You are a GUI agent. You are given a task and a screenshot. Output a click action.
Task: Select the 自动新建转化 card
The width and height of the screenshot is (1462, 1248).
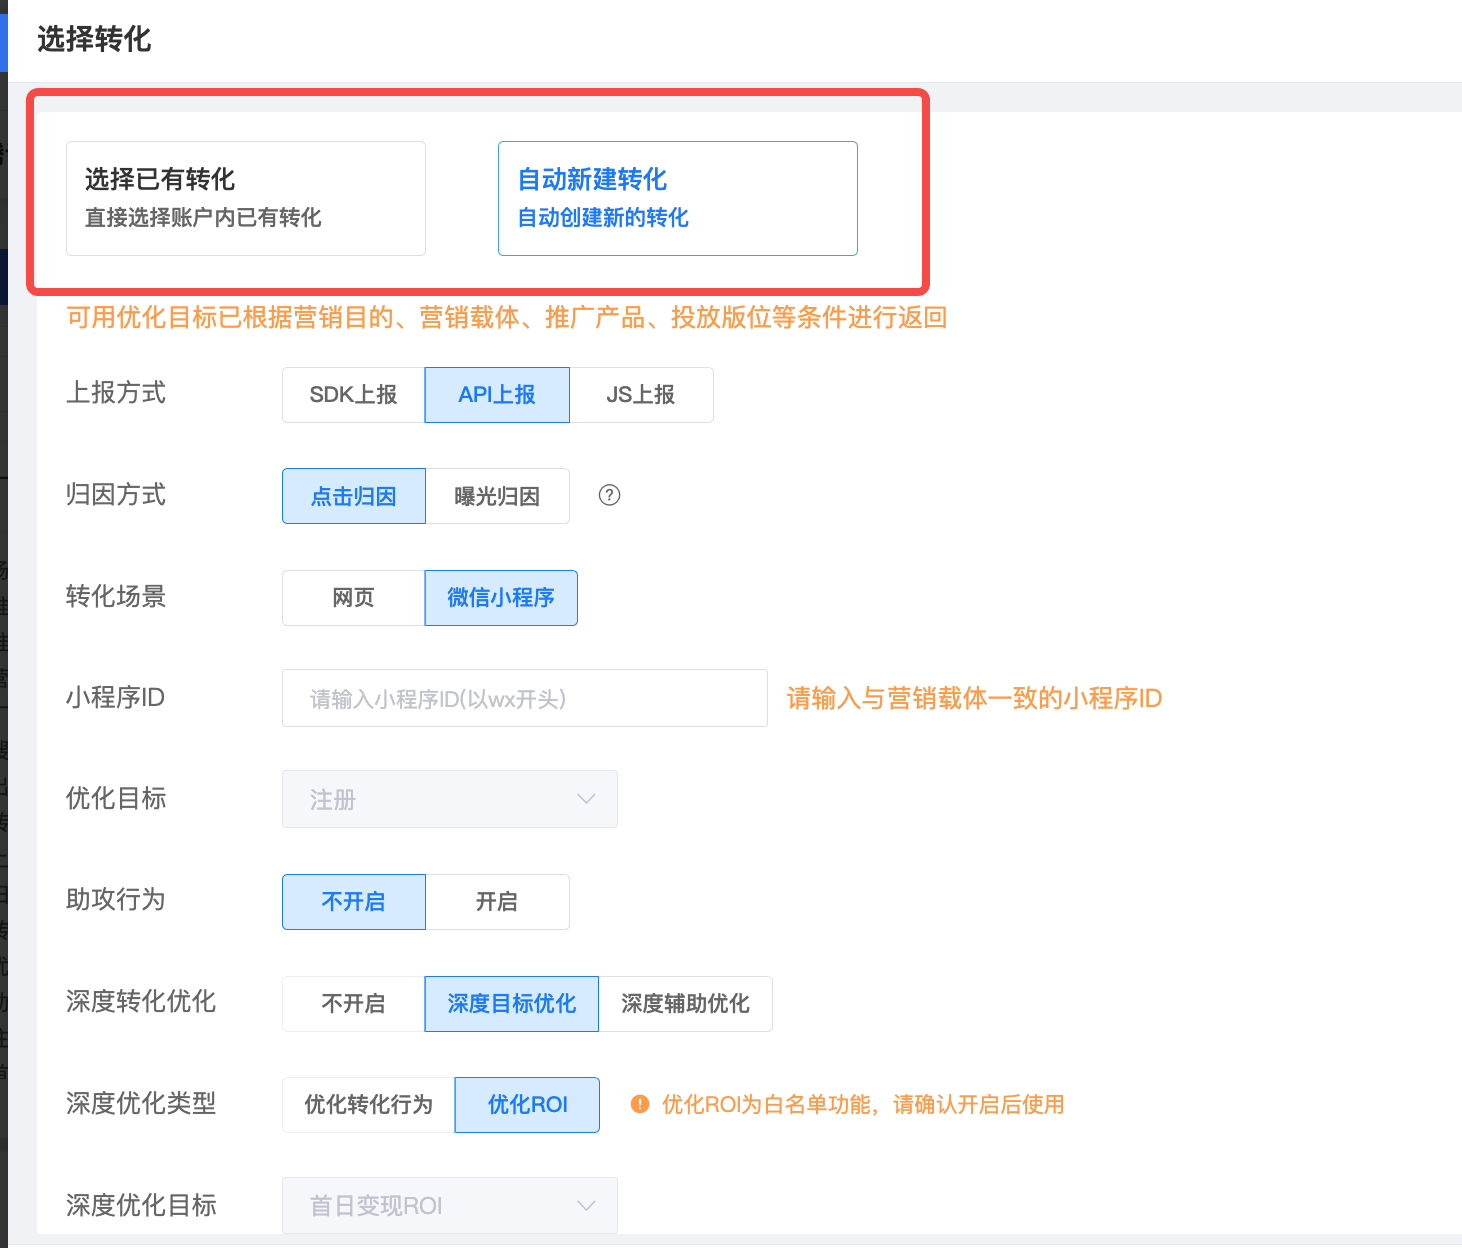678,198
